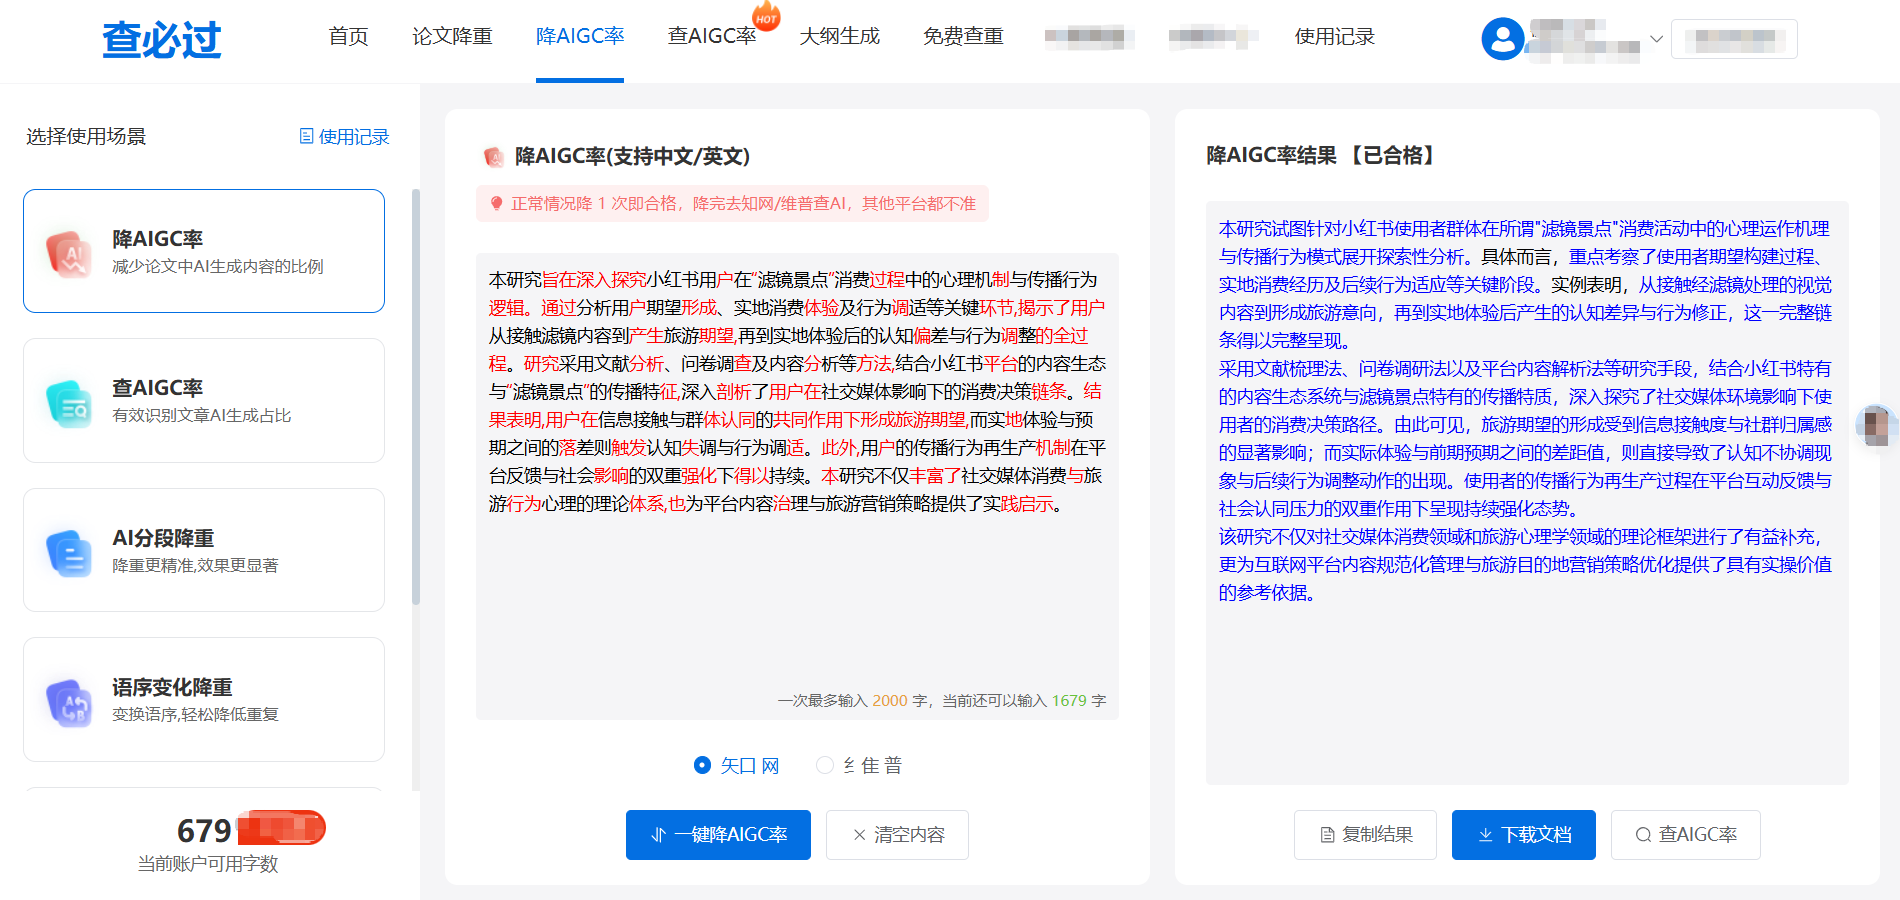Open the 免费查重 nav tab
This screenshot has height=900, width=1900.
point(963,37)
